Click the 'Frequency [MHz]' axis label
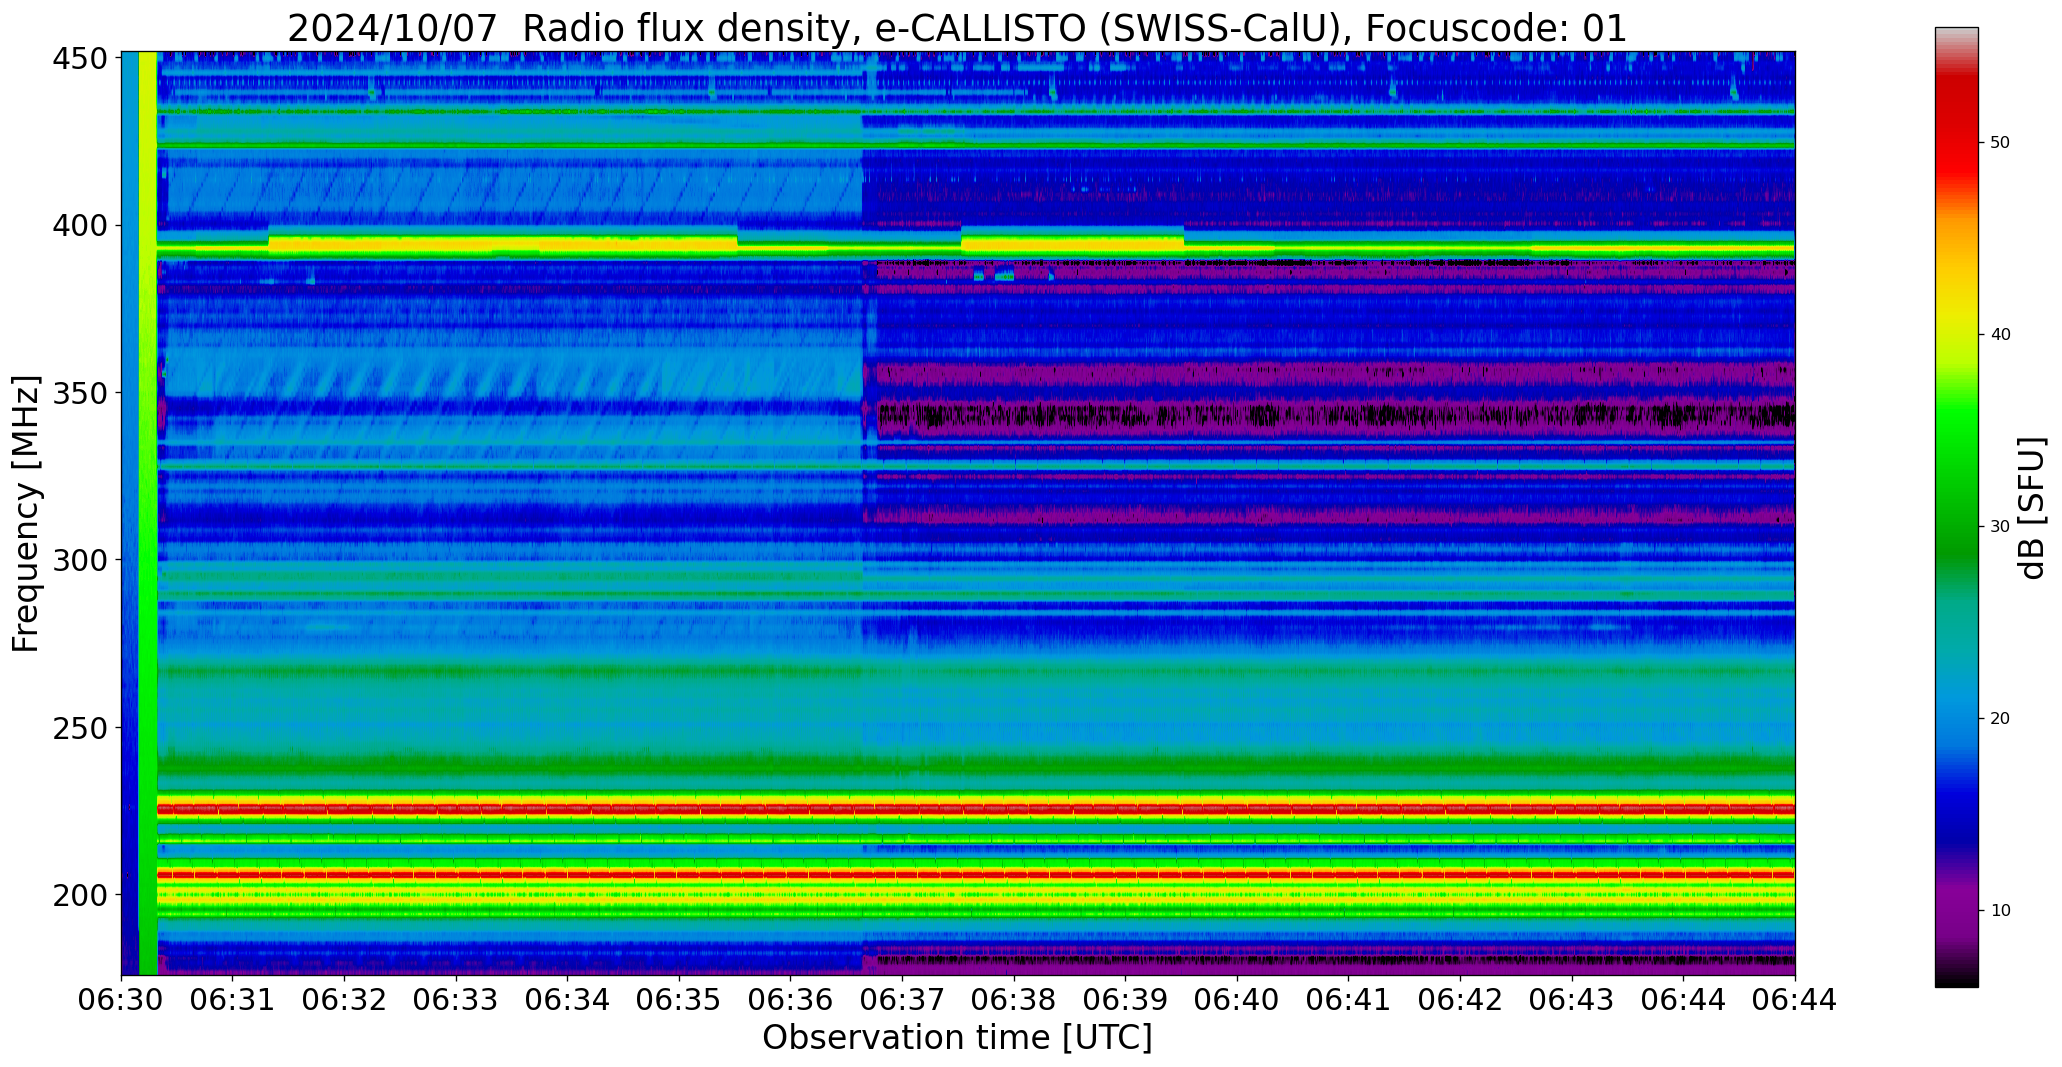 click(27, 513)
